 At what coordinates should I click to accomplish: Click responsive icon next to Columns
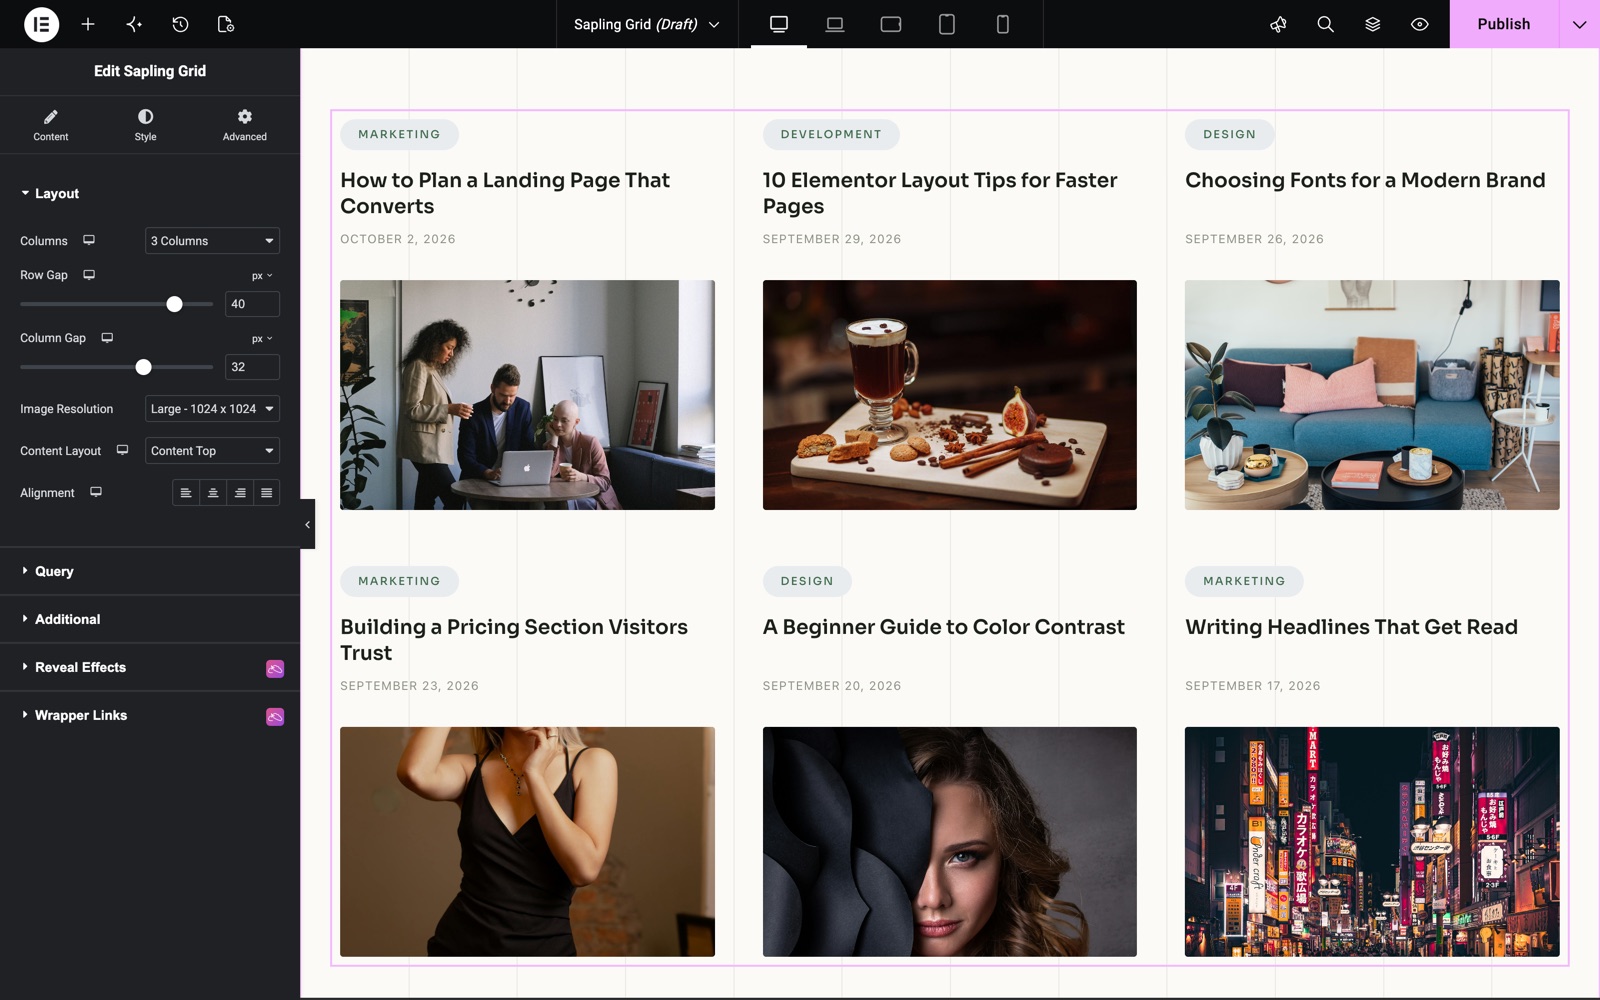[89, 240]
